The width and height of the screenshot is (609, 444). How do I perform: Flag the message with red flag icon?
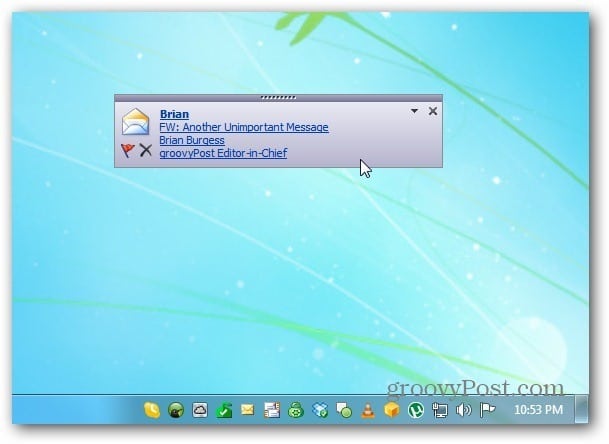pos(127,150)
